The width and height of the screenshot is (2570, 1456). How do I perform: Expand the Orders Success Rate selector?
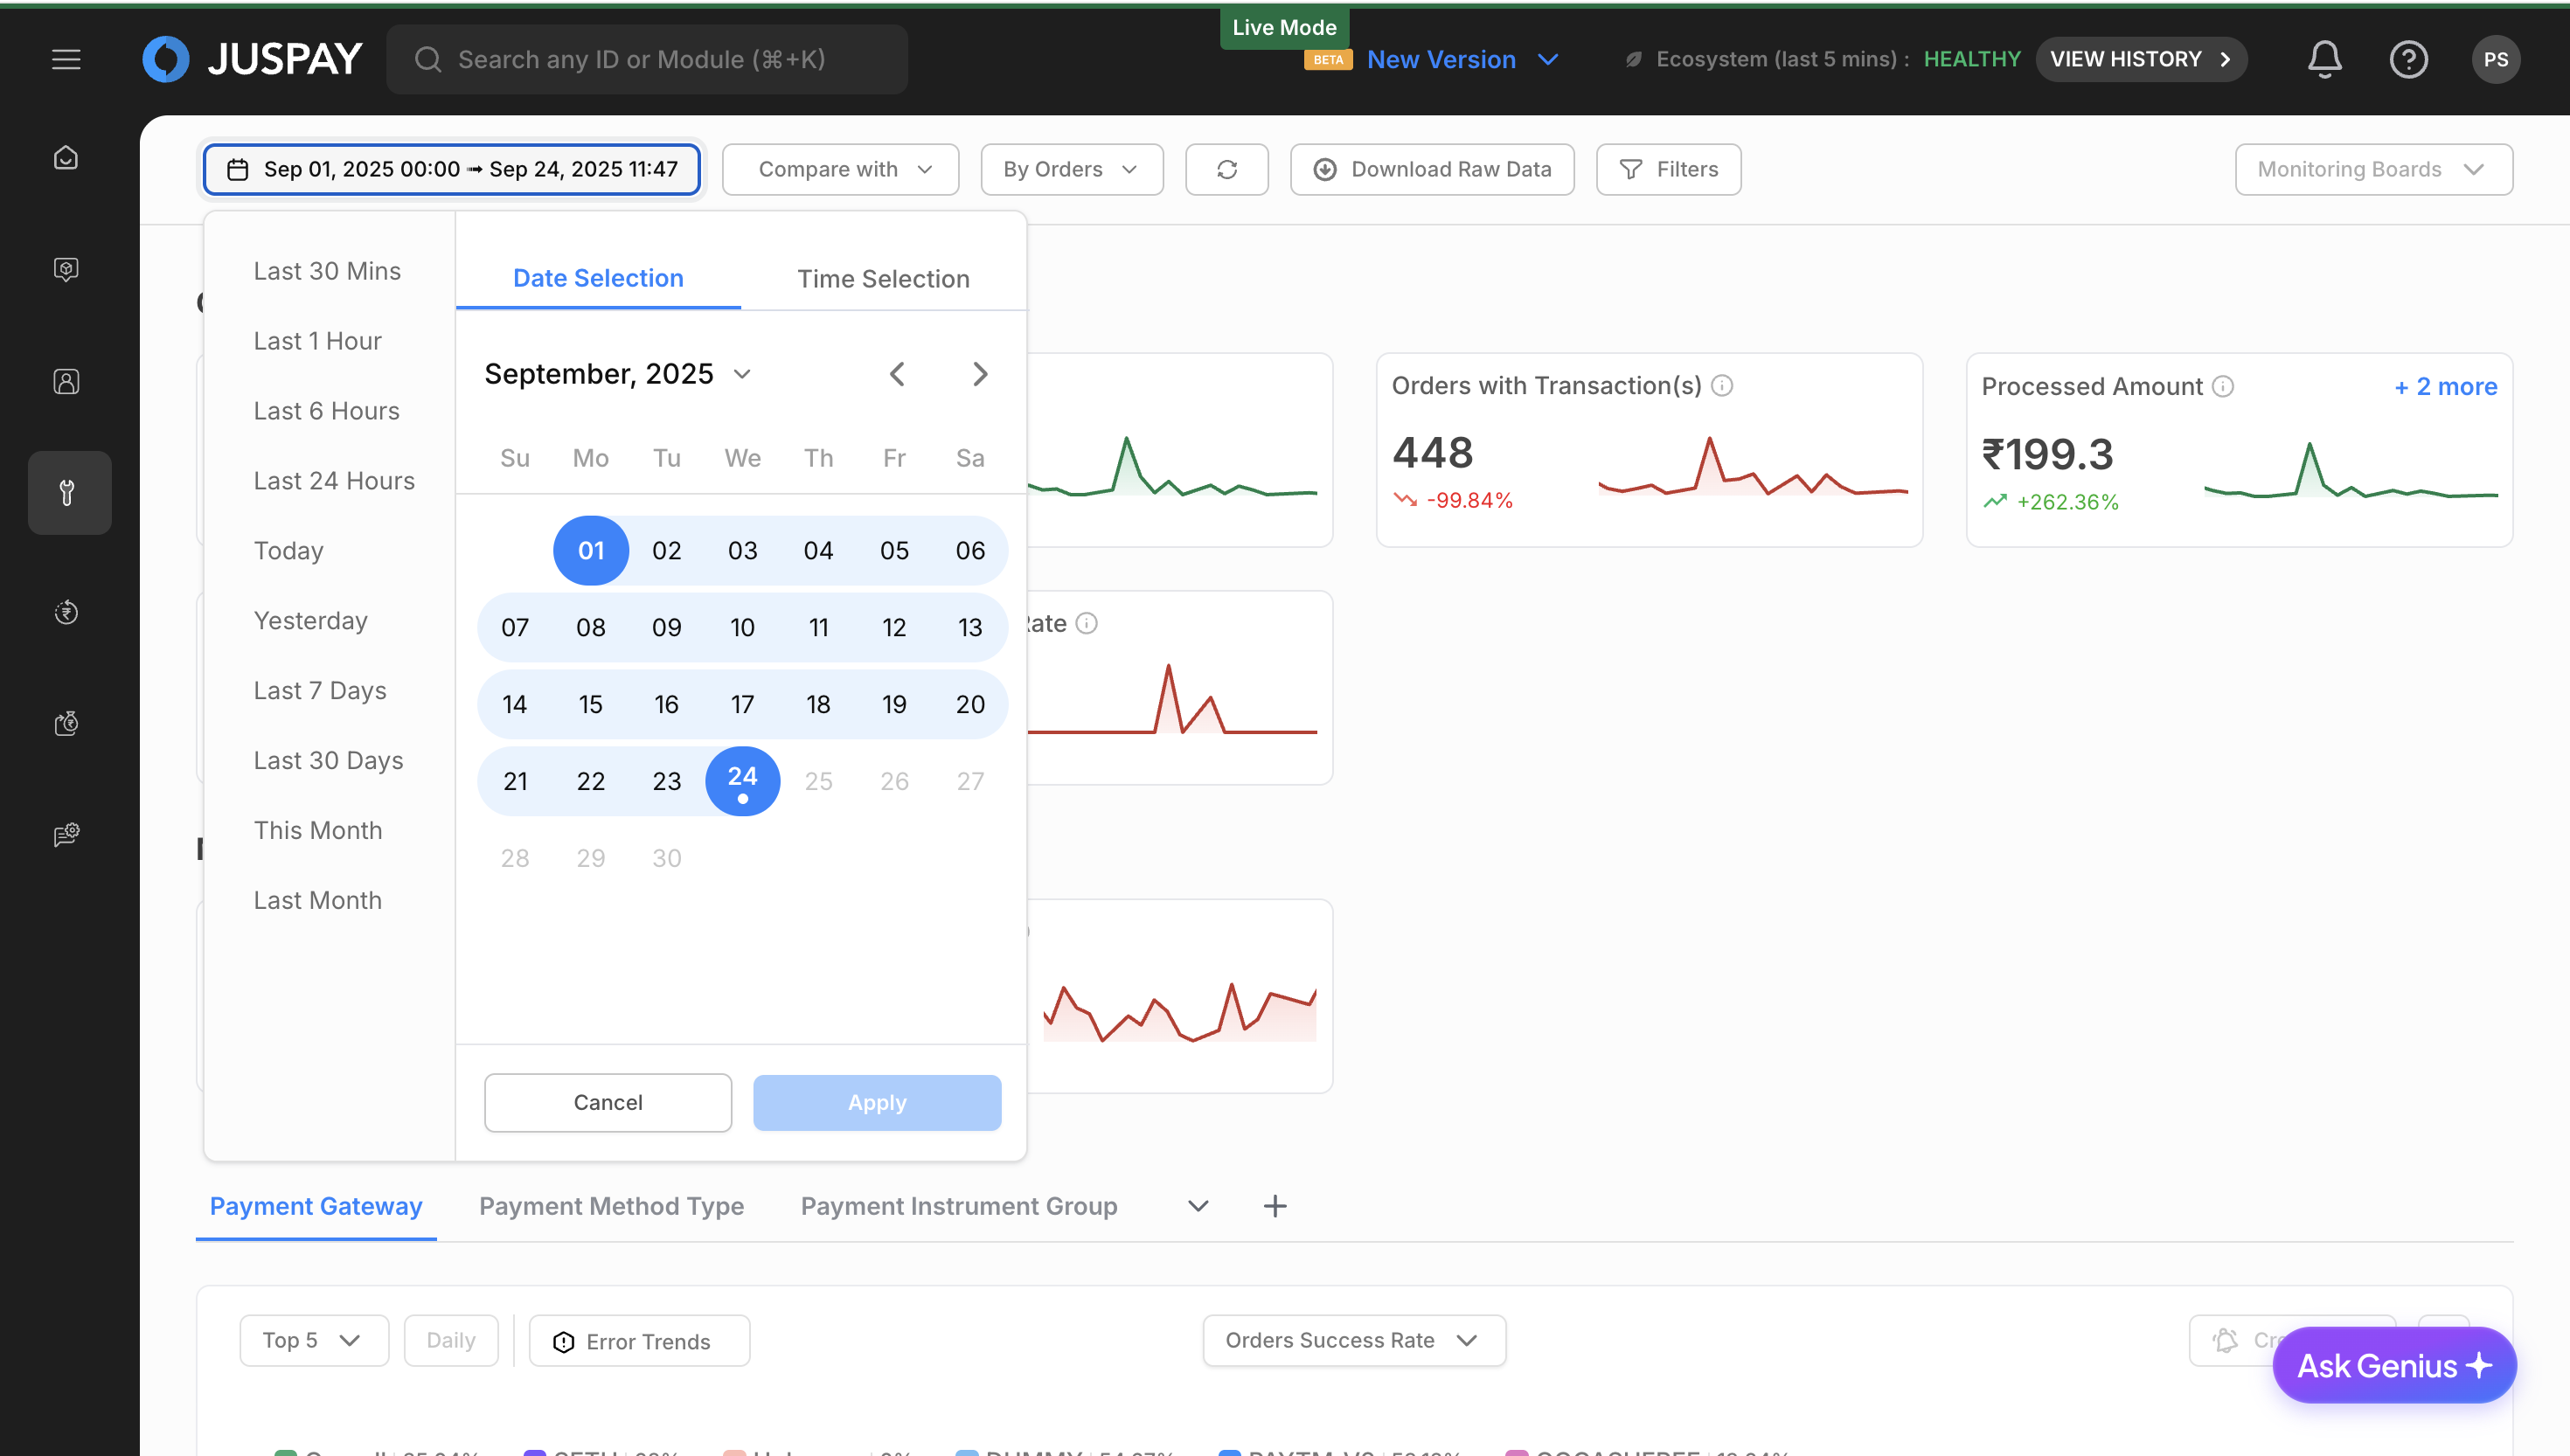pos(1353,1340)
